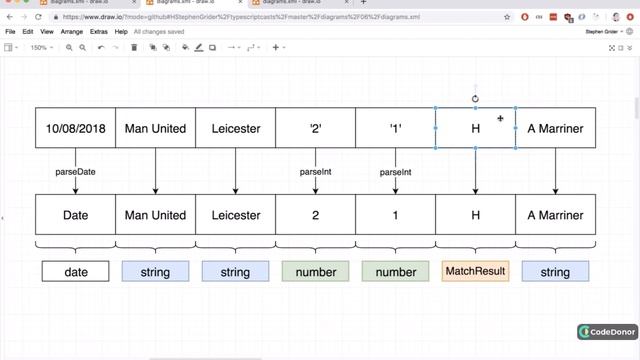Image resolution: width=640 pixels, height=360 pixels.
Task: Select the Date box in second row
Action: tap(76, 214)
